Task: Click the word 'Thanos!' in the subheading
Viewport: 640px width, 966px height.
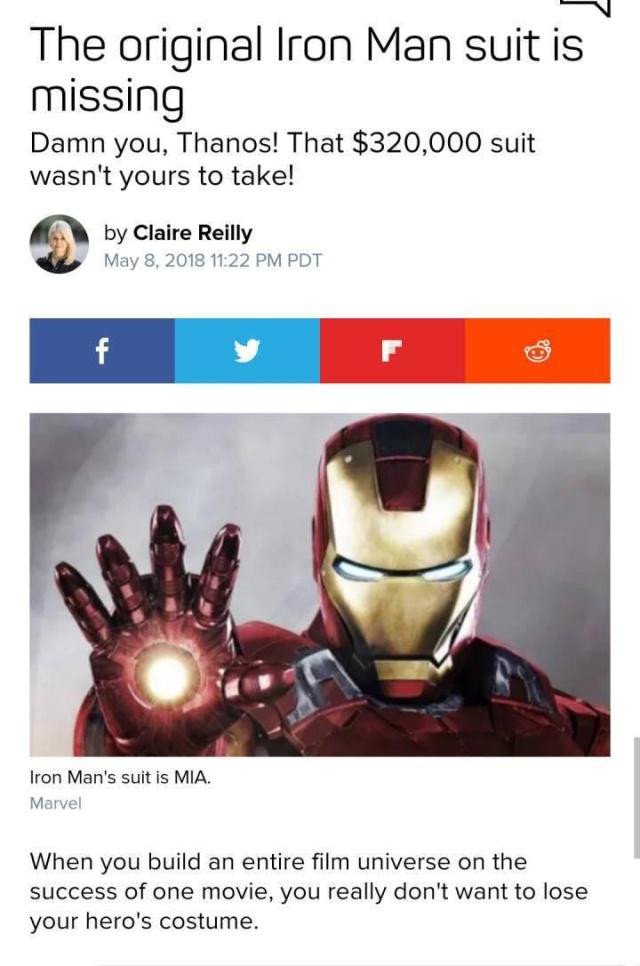Action: coord(230,143)
